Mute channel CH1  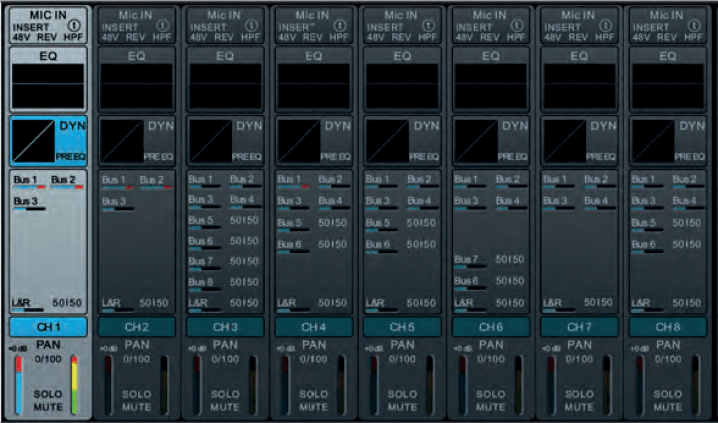48,406
